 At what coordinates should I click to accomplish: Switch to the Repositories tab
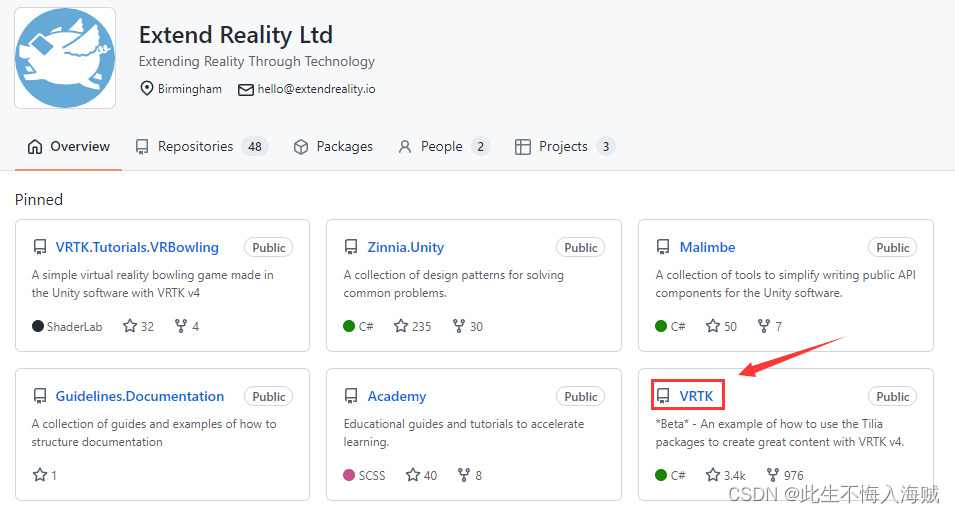coord(202,147)
